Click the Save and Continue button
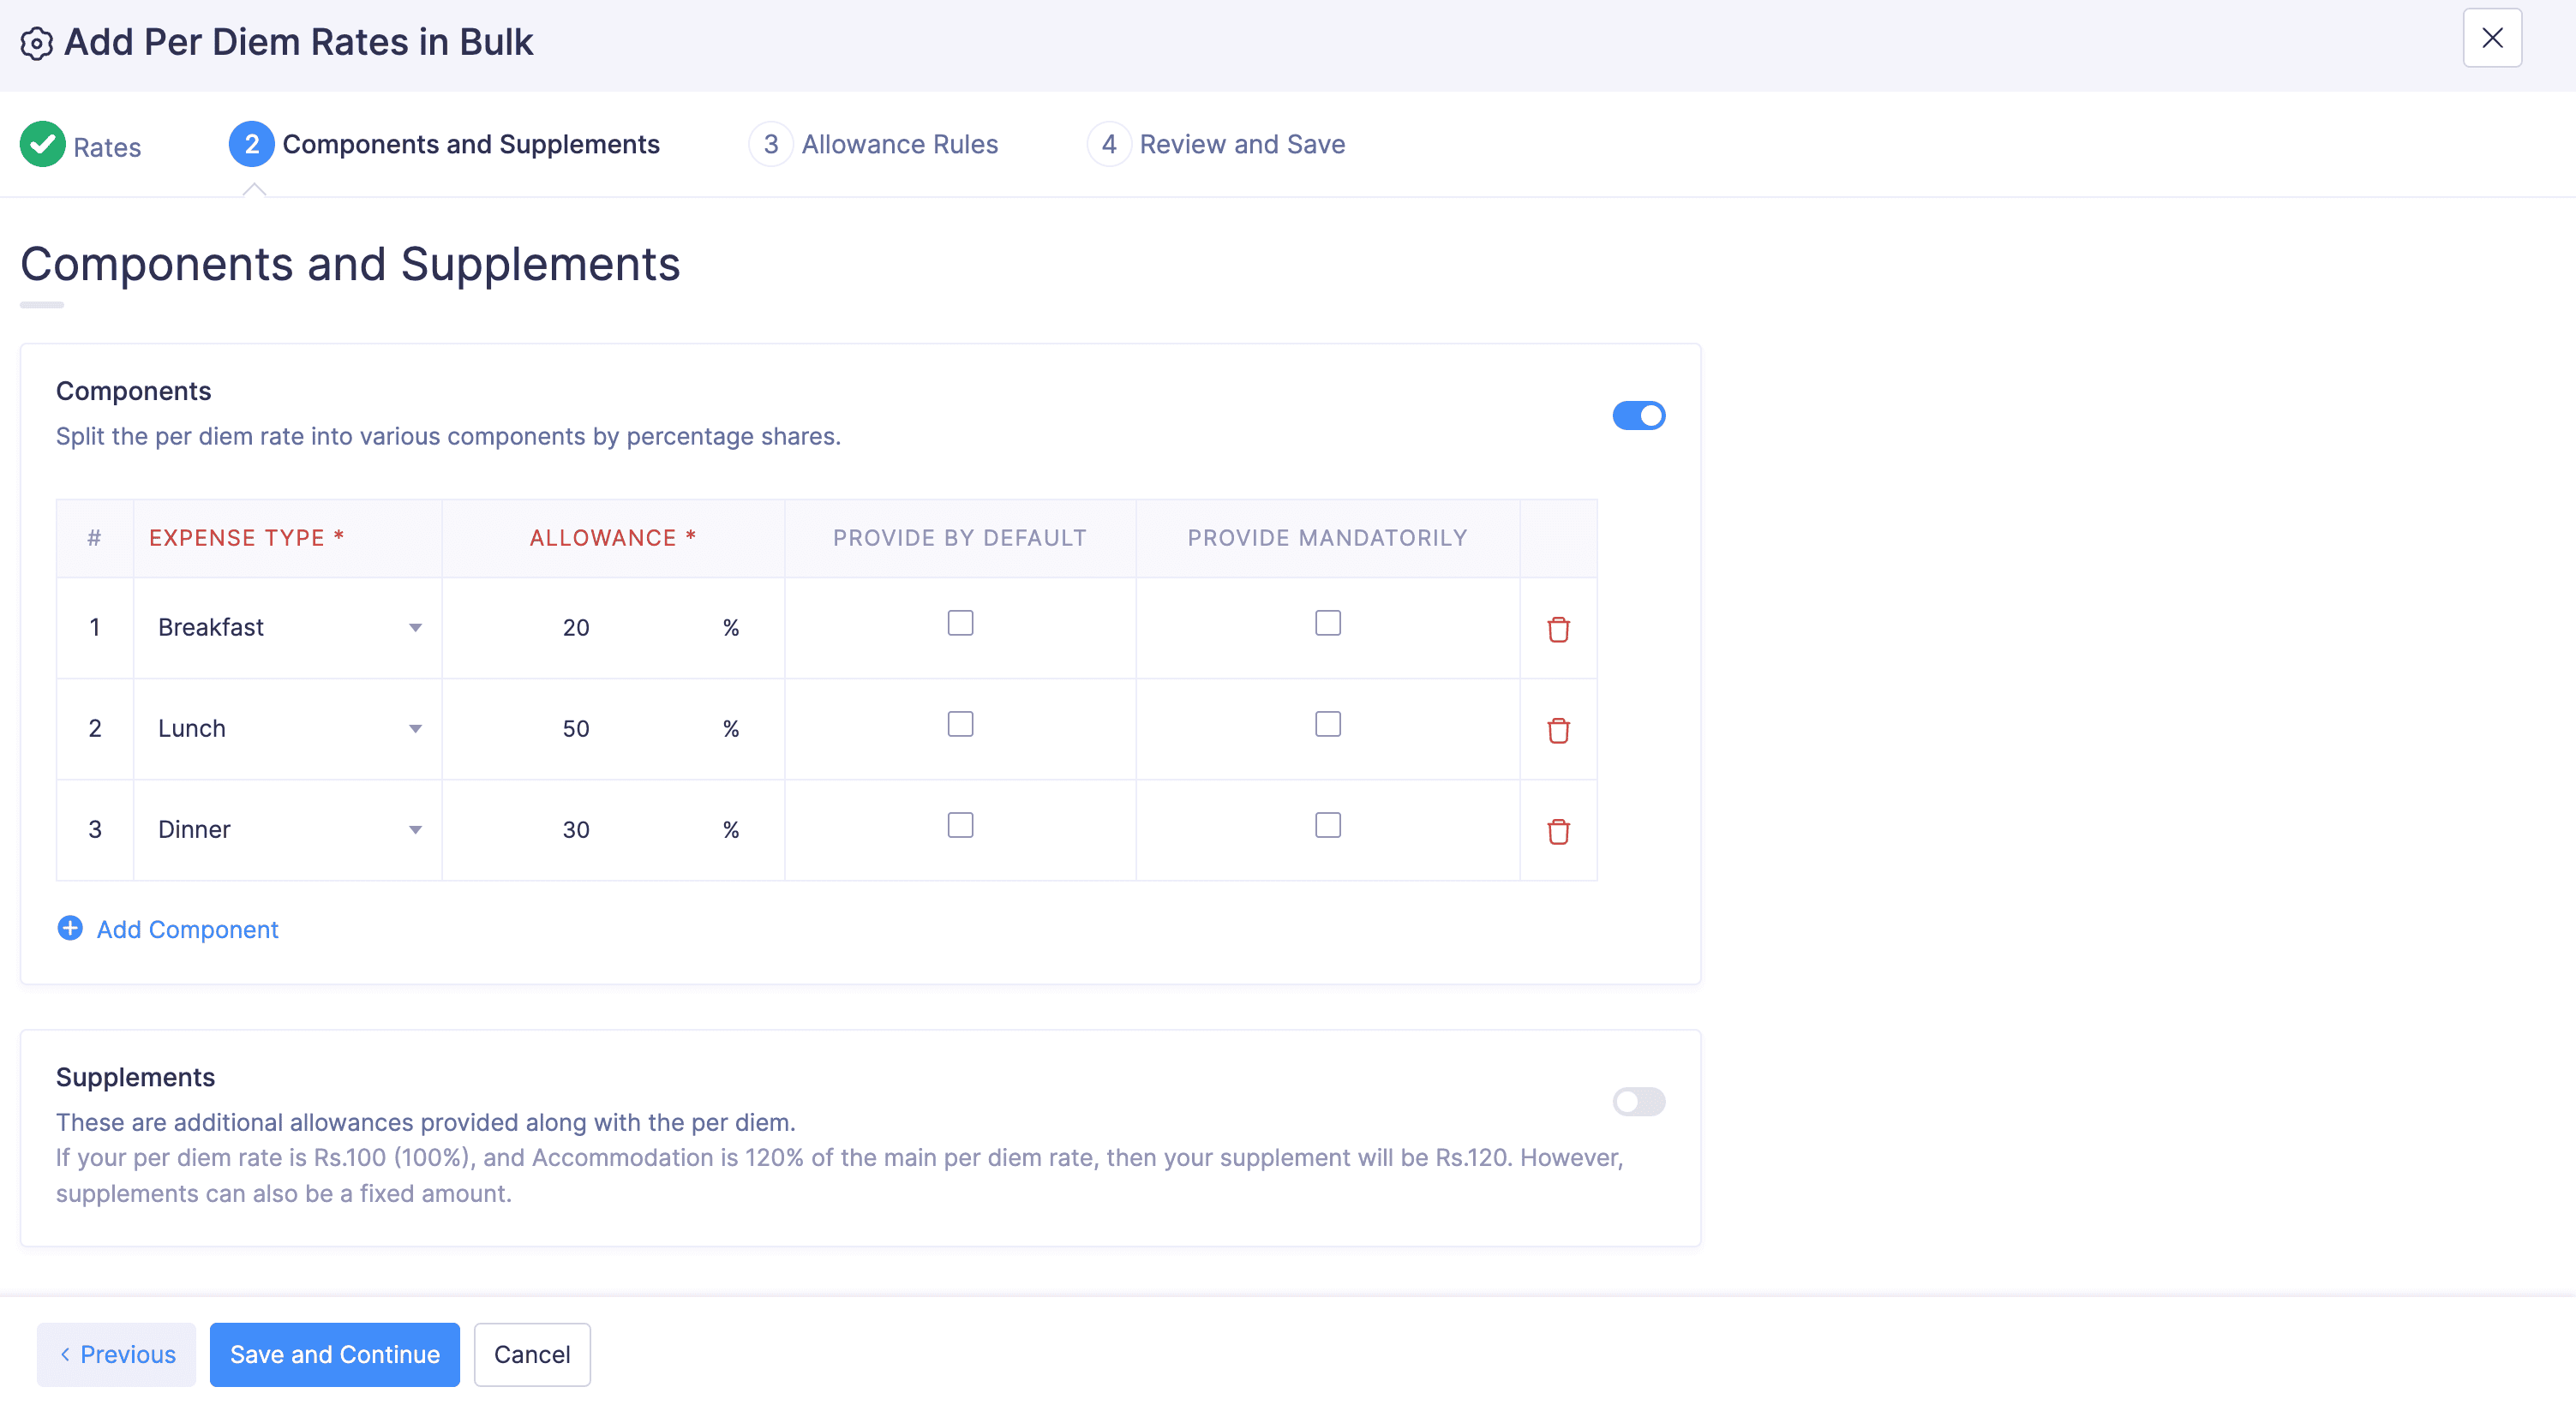Image resolution: width=2576 pixels, height=1405 pixels. coord(334,1354)
